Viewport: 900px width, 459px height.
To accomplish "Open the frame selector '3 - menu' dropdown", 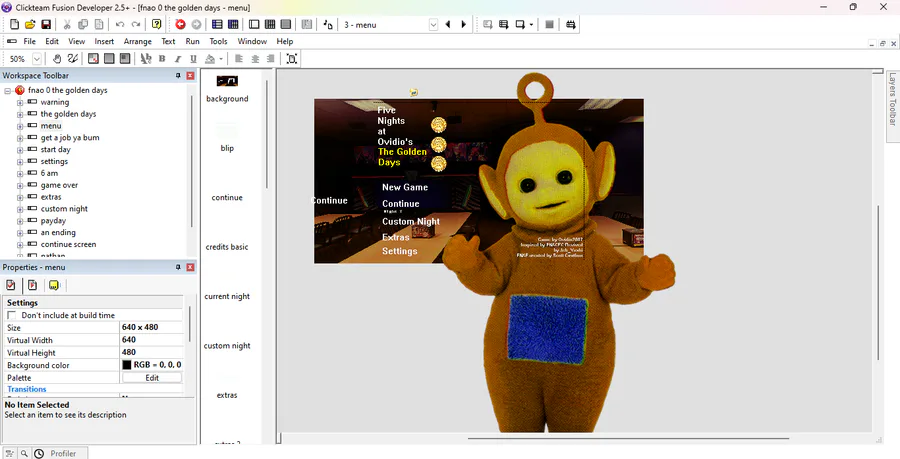I will click(433, 25).
